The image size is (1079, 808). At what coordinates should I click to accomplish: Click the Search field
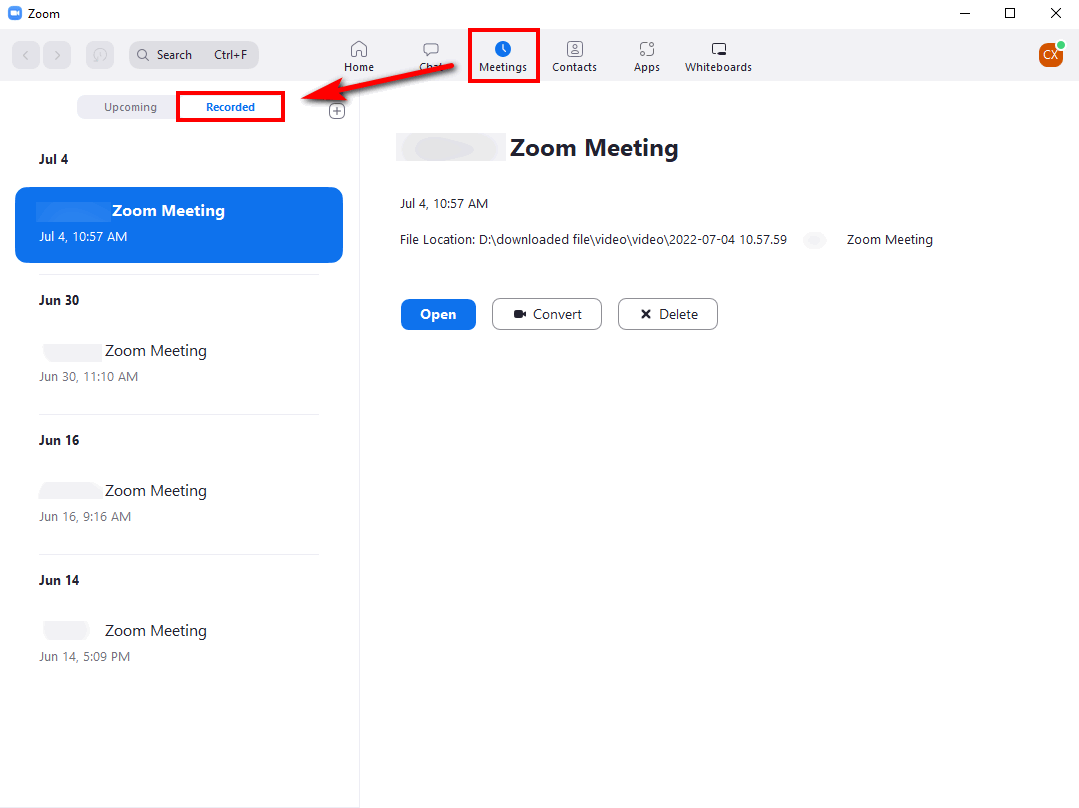(193, 55)
